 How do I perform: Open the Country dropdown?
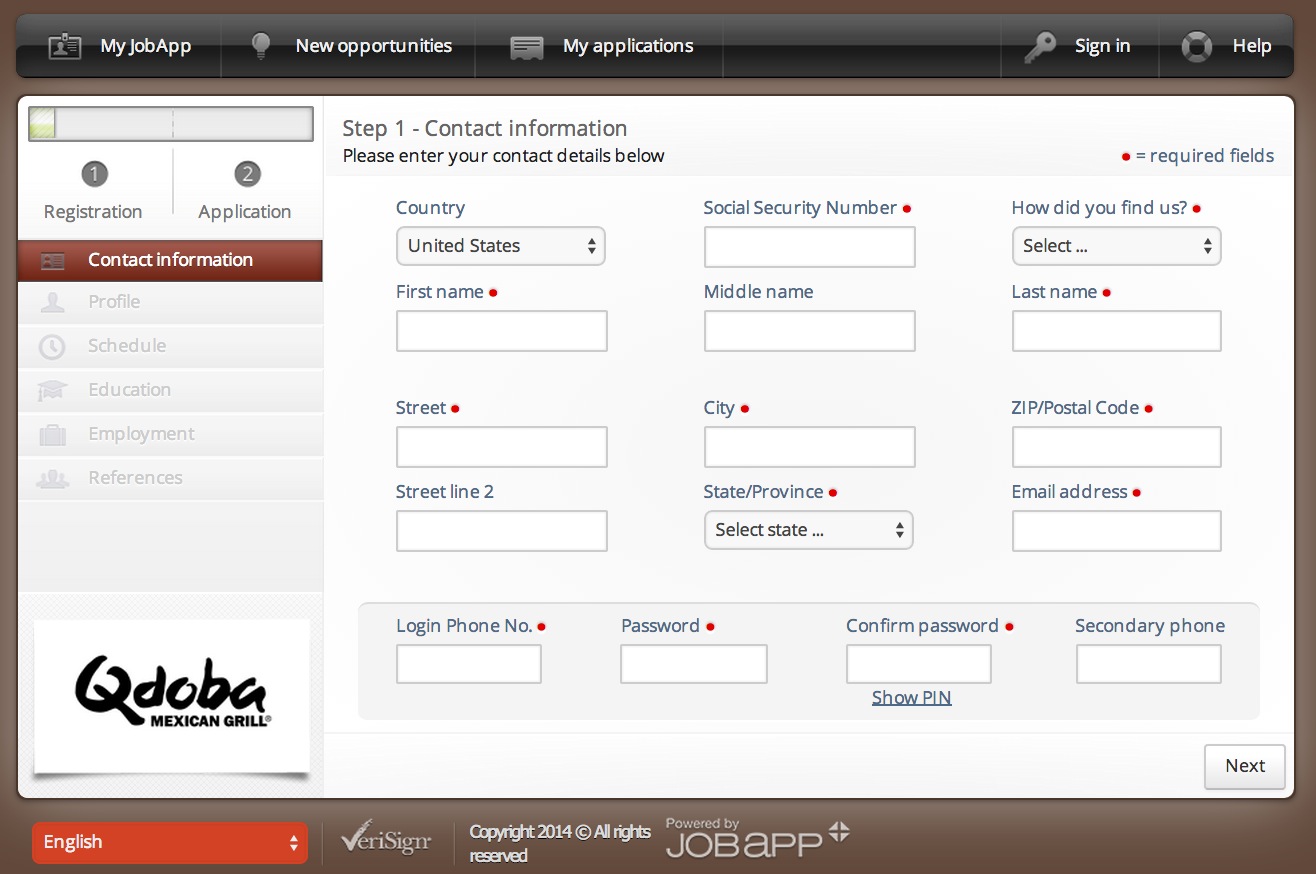(x=500, y=245)
